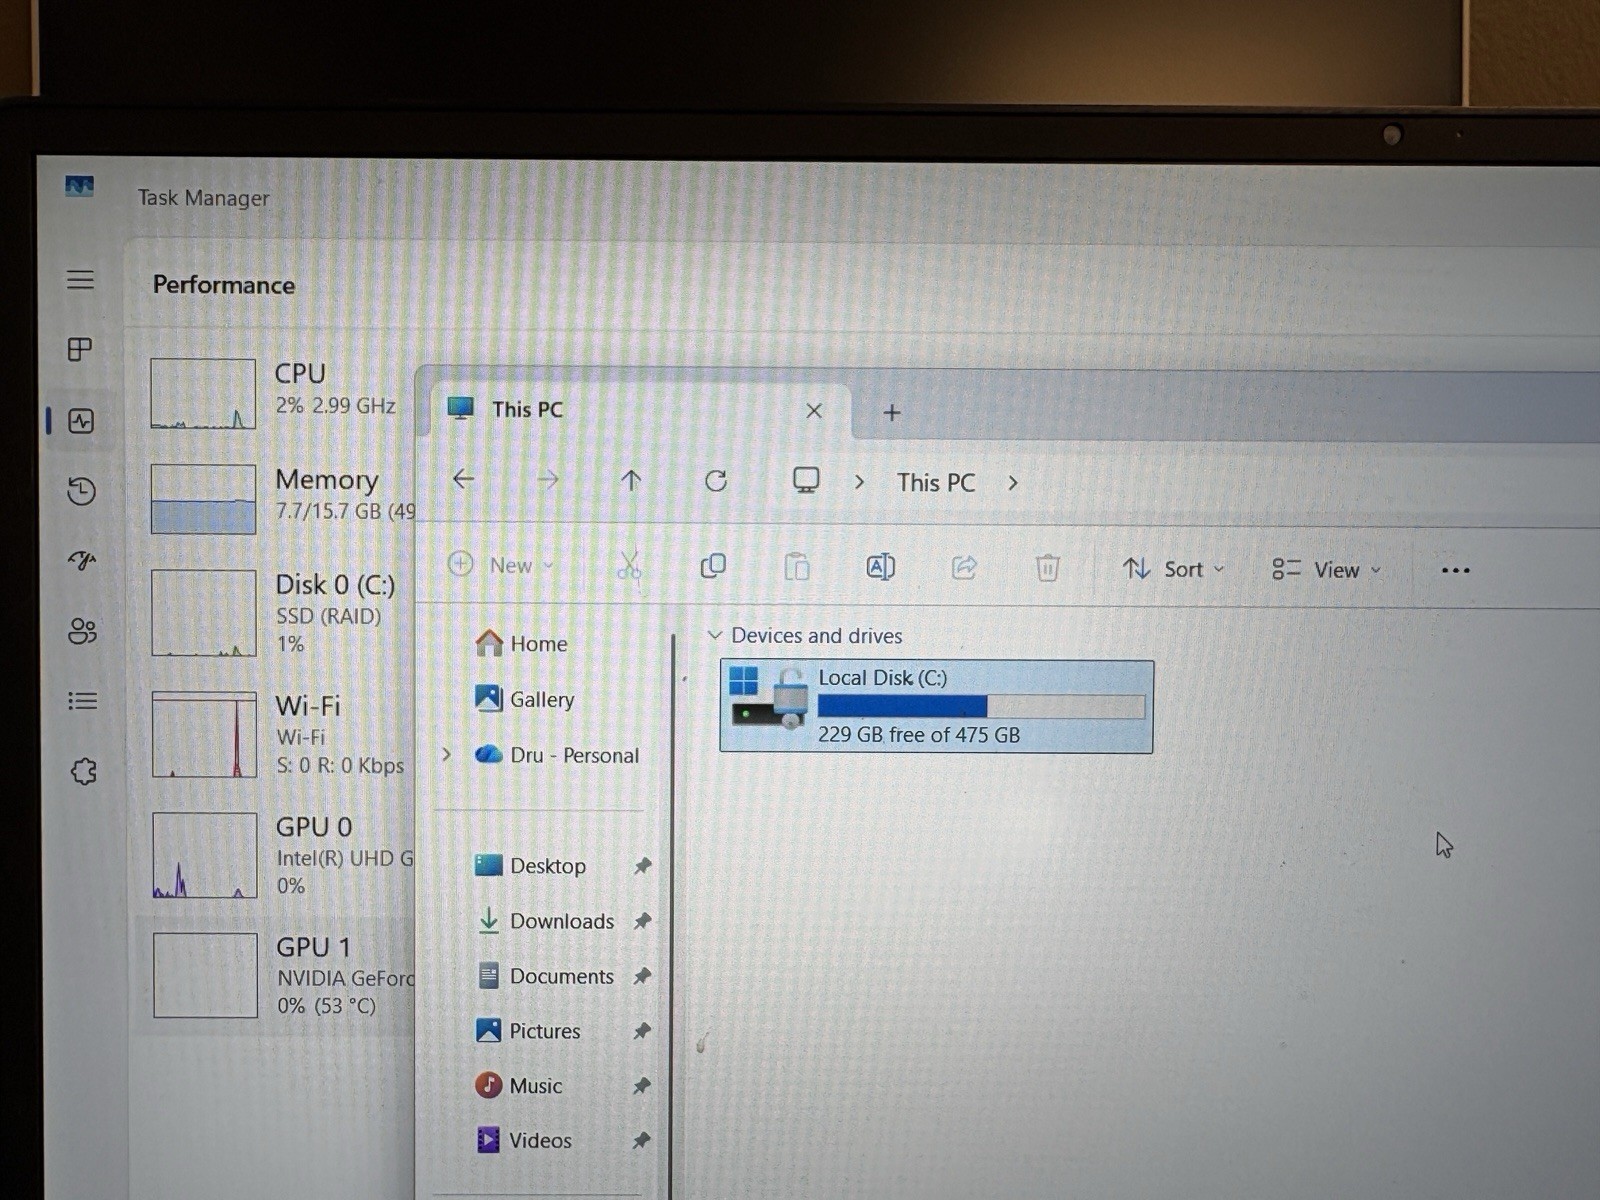This screenshot has width=1600, height=1200.
Task: Open Startup apps icon in Task Manager
Action: coord(82,560)
